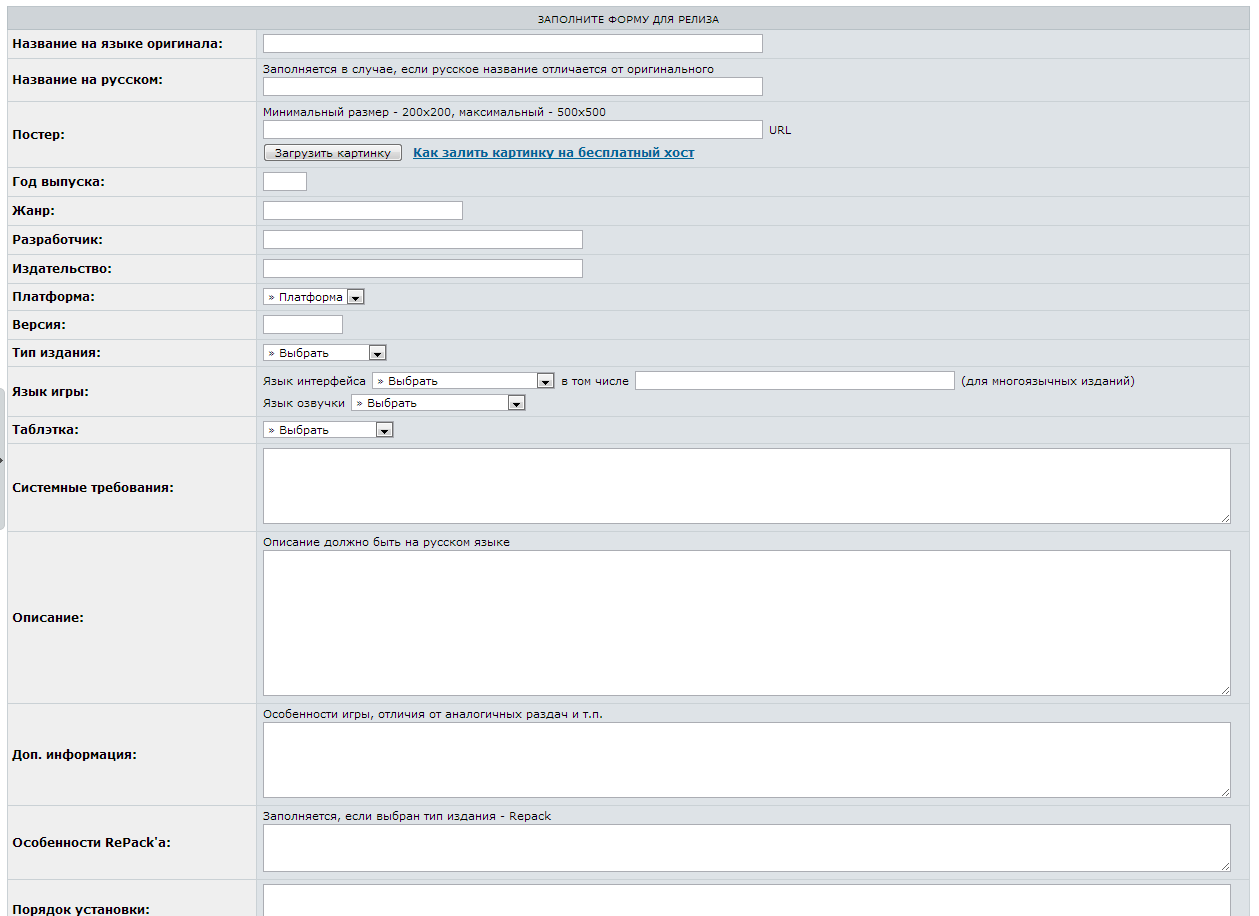Screen dimensions: 1259x916
Task: Click inside the Описание text area
Action: tap(746, 623)
